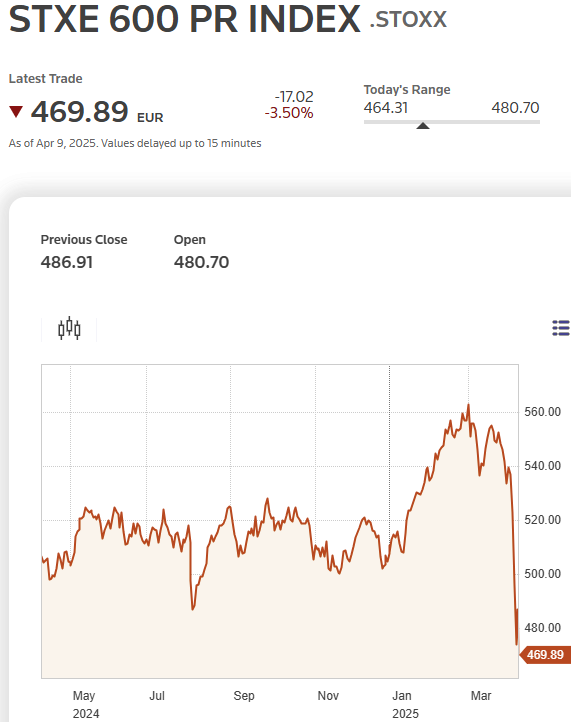Screen dimensions: 571x722
Task: Click the Jan 2025 x-axis label
Action: (x=405, y=704)
